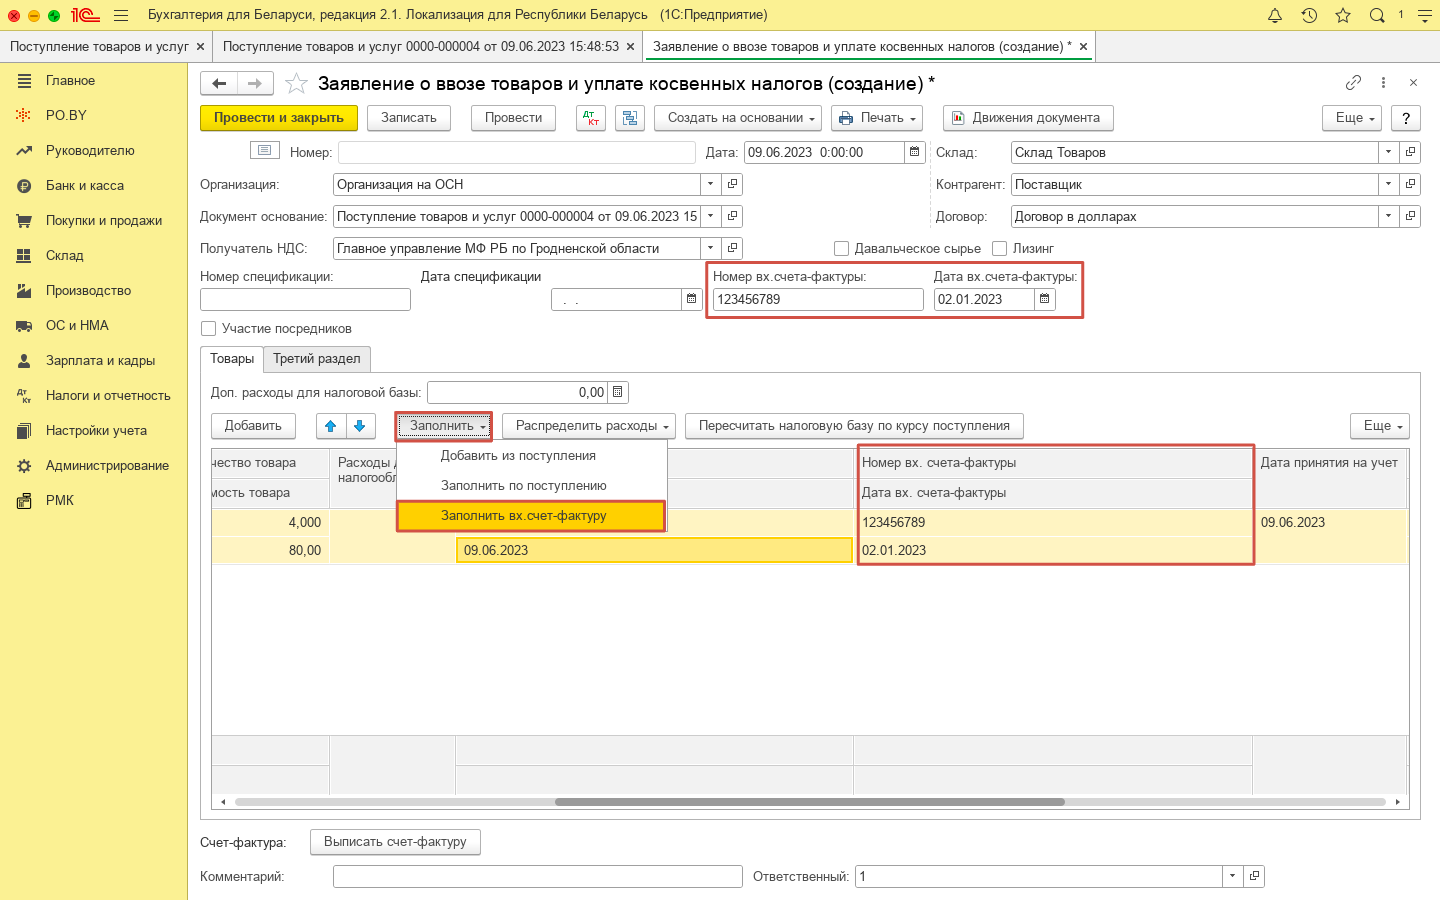Enable the Давальческое сырье checkbox
Image resolution: width=1440 pixels, height=900 pixels.
coord(842,249)
